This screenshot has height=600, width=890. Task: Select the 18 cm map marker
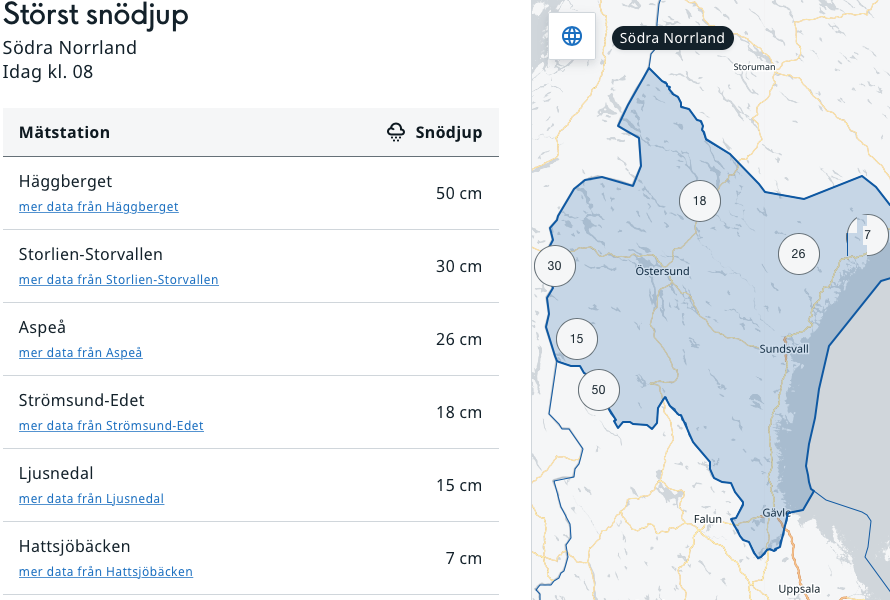tap(699, 201)
